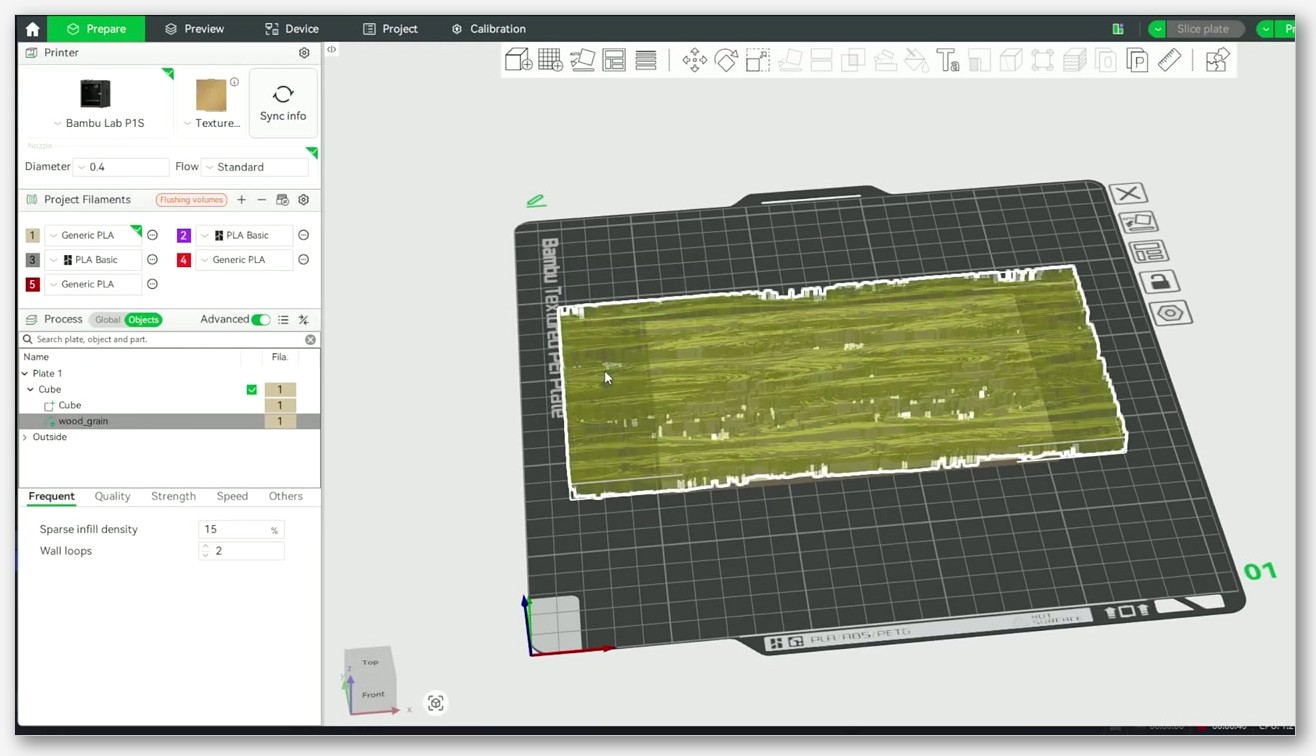Click the Slice plate button
The image size is (1316, 756).
1203,29
